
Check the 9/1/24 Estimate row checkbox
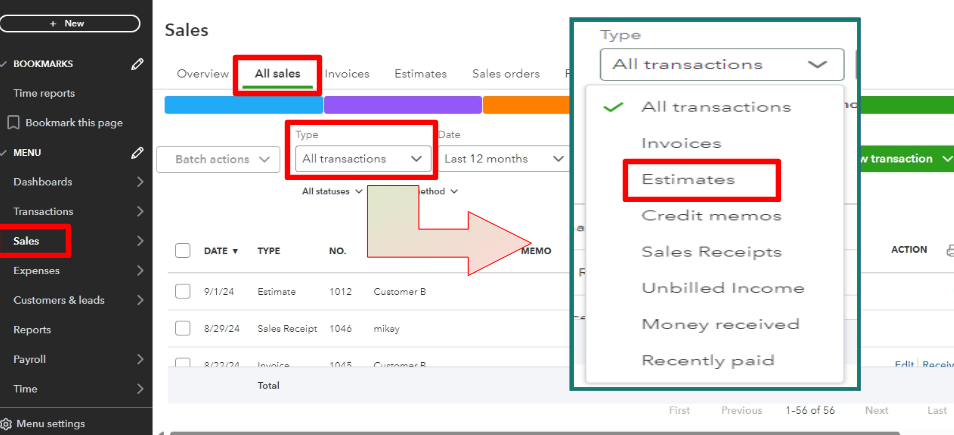[x=183, y=291]
